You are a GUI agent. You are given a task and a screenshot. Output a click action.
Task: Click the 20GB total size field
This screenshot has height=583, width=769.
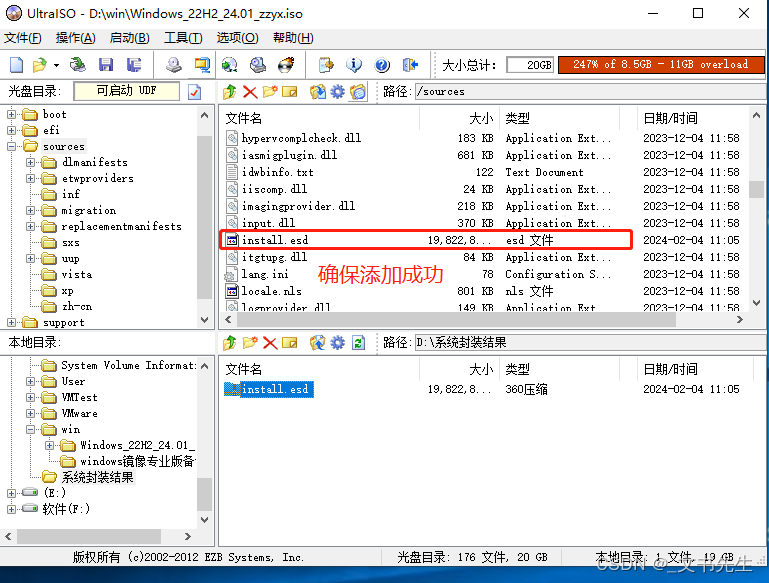click(x=531, y=65)
